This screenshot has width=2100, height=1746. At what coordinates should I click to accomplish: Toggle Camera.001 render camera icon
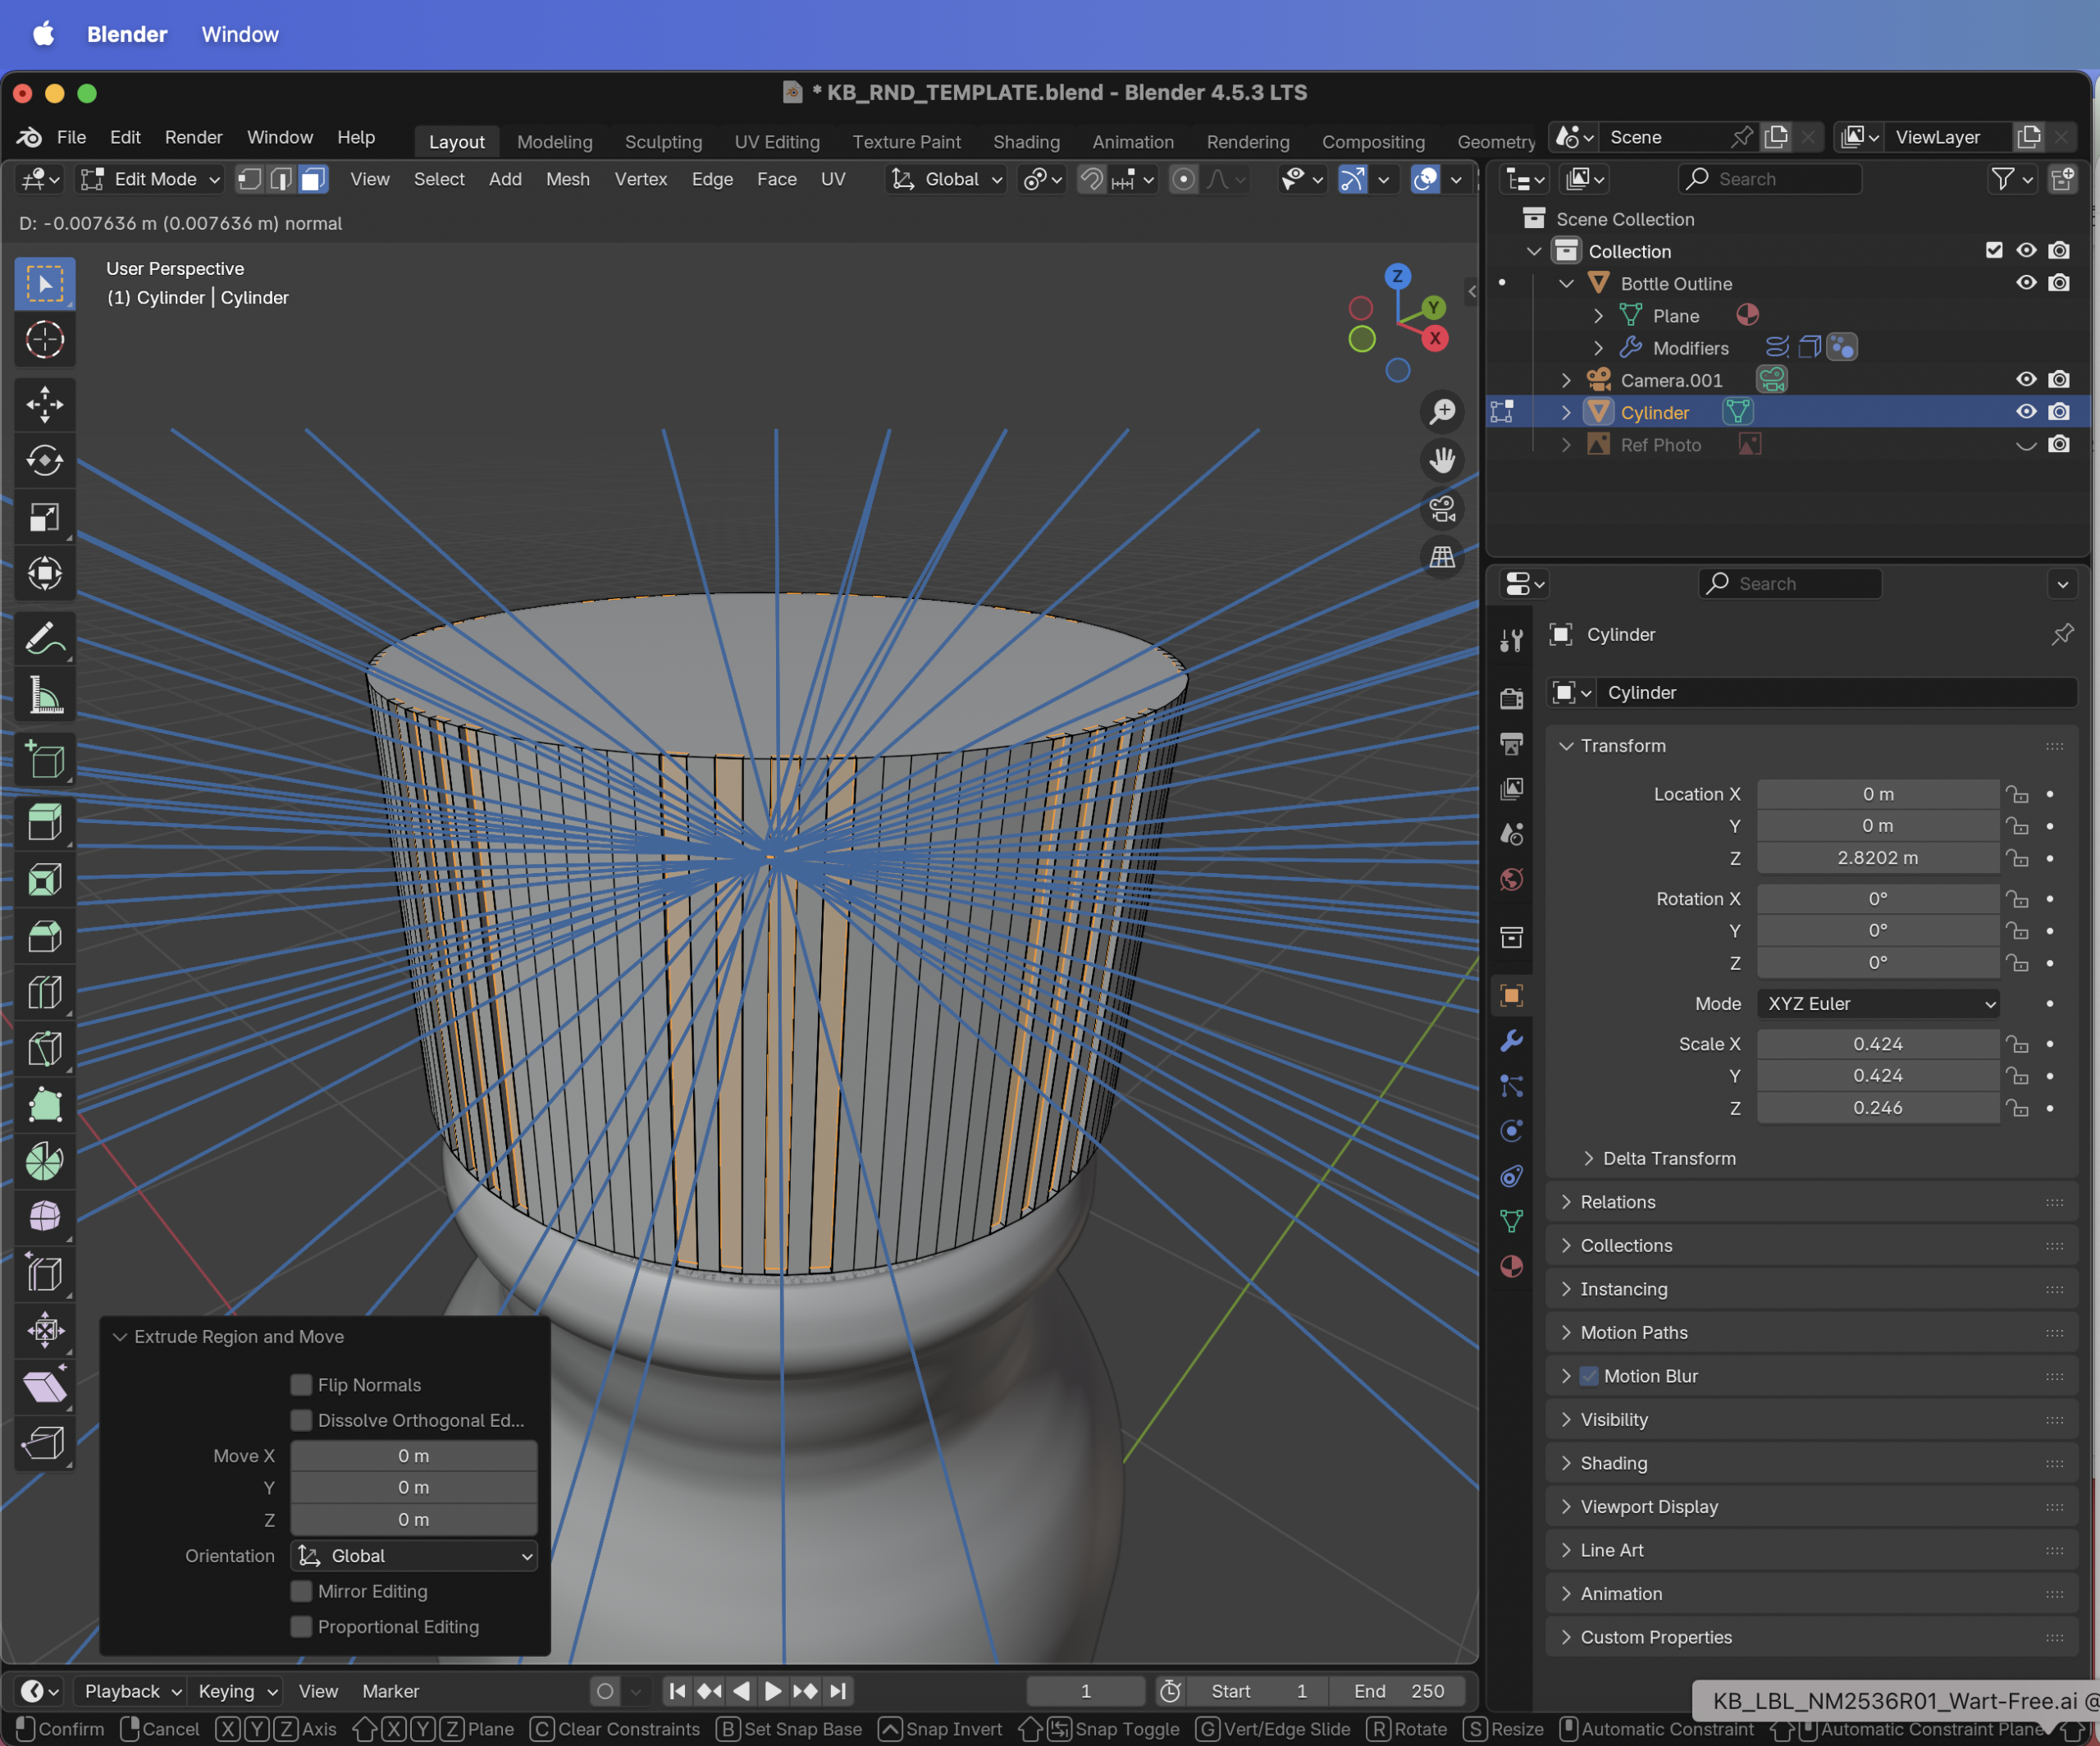pos(2059,380)
